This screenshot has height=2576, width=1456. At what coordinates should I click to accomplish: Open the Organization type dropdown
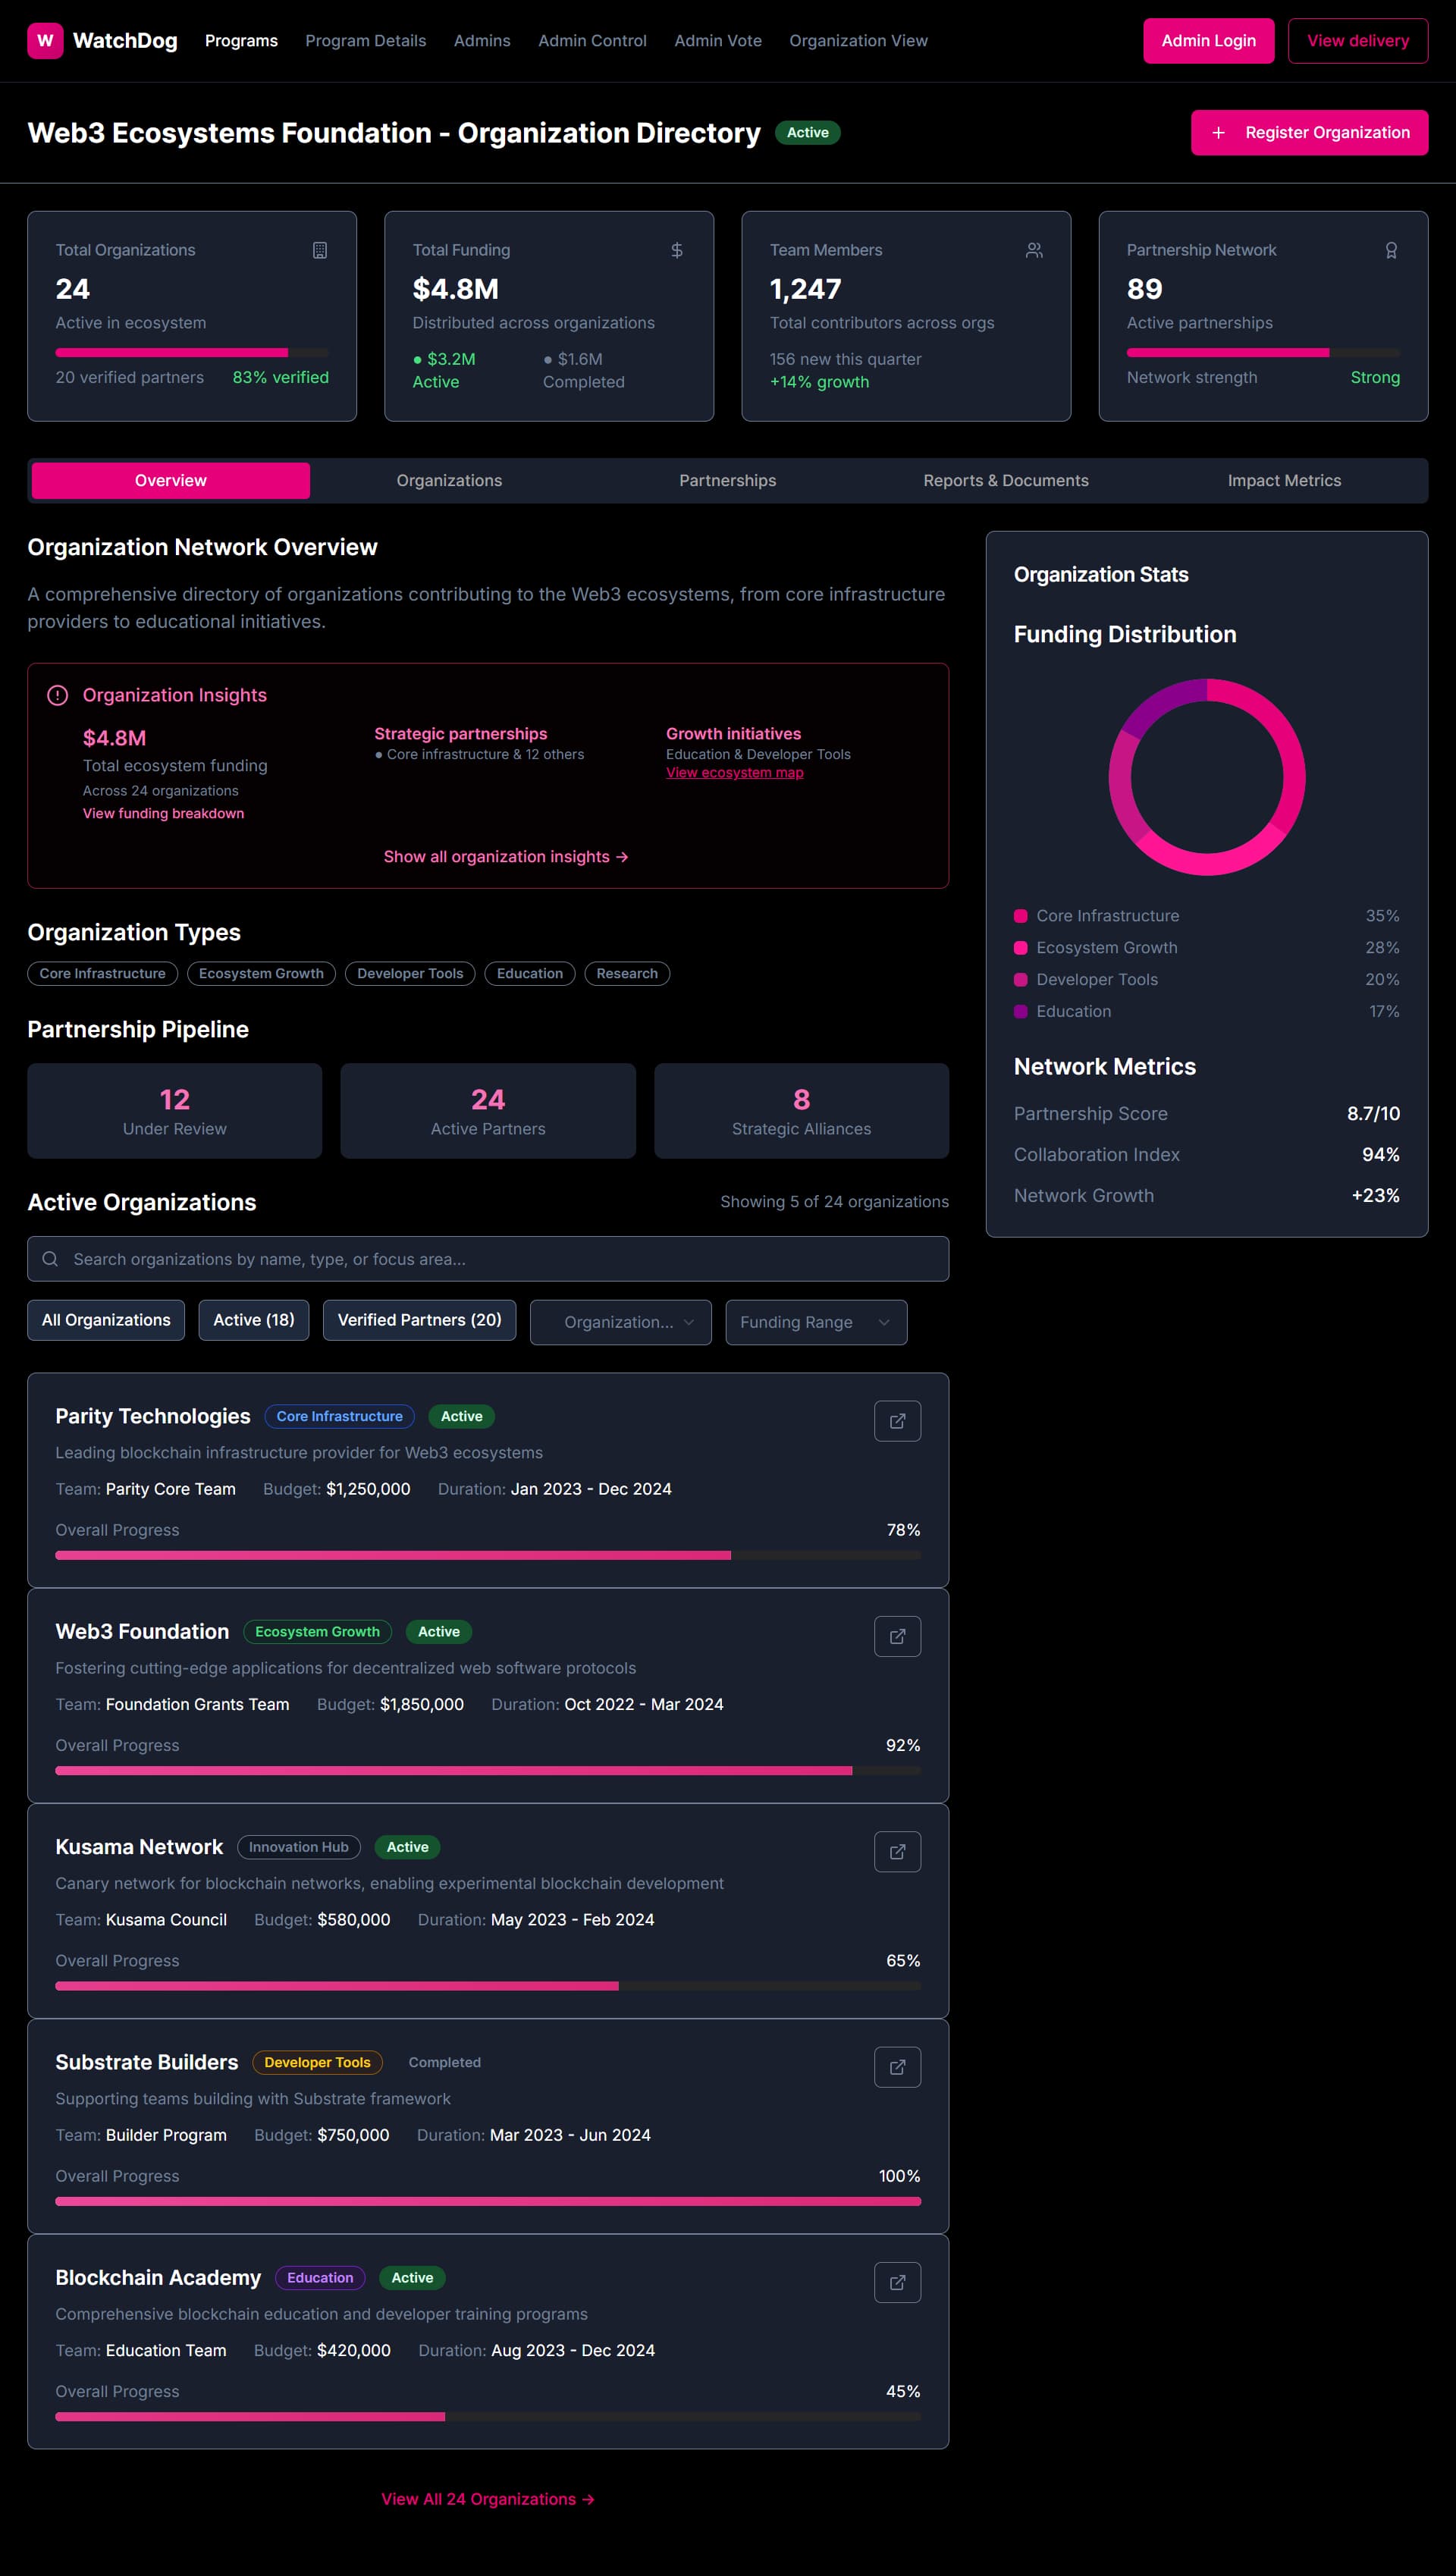point(620,1322)
